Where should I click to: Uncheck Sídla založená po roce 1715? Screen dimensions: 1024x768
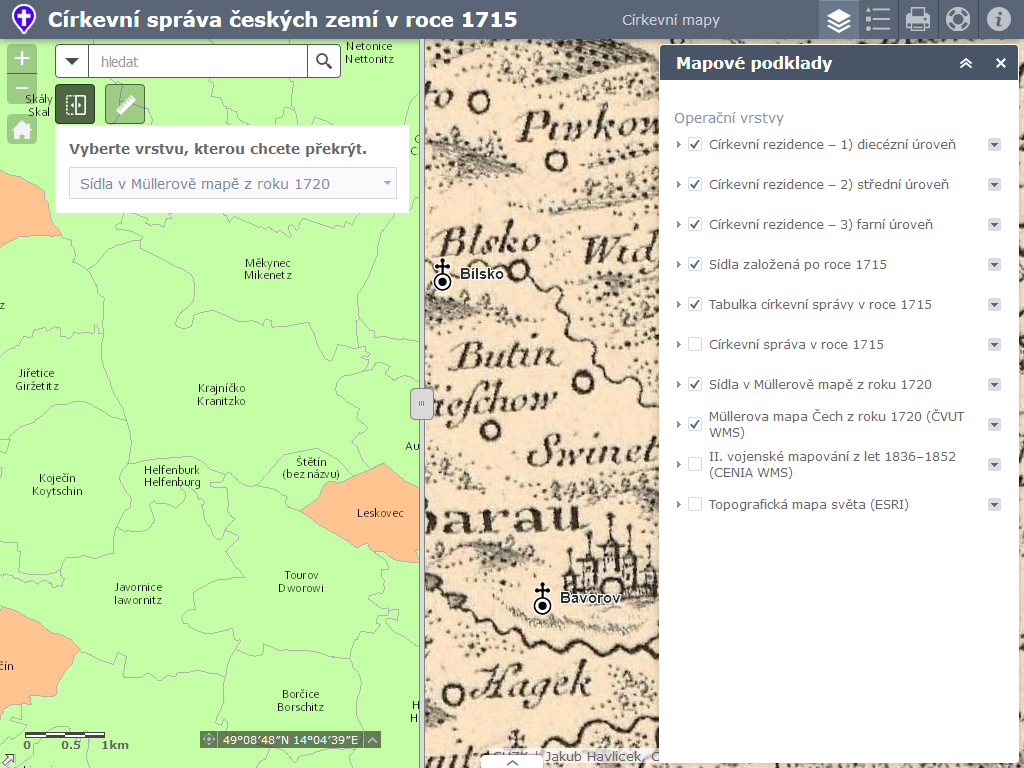click(x=695, y=264)
